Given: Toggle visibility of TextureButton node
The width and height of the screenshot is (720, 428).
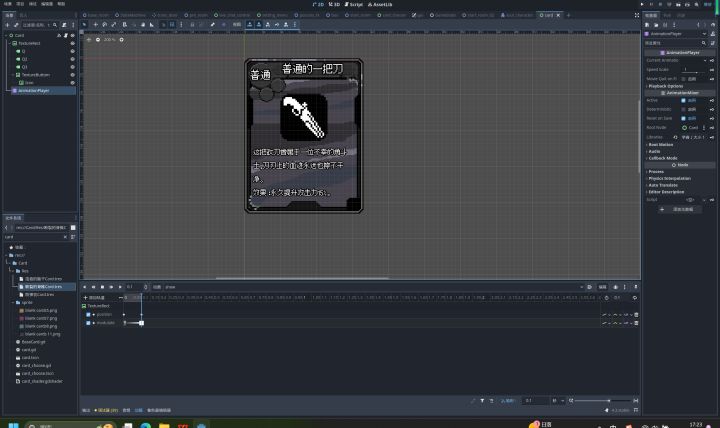Looking at the screenshot, I should coord(72,75).
